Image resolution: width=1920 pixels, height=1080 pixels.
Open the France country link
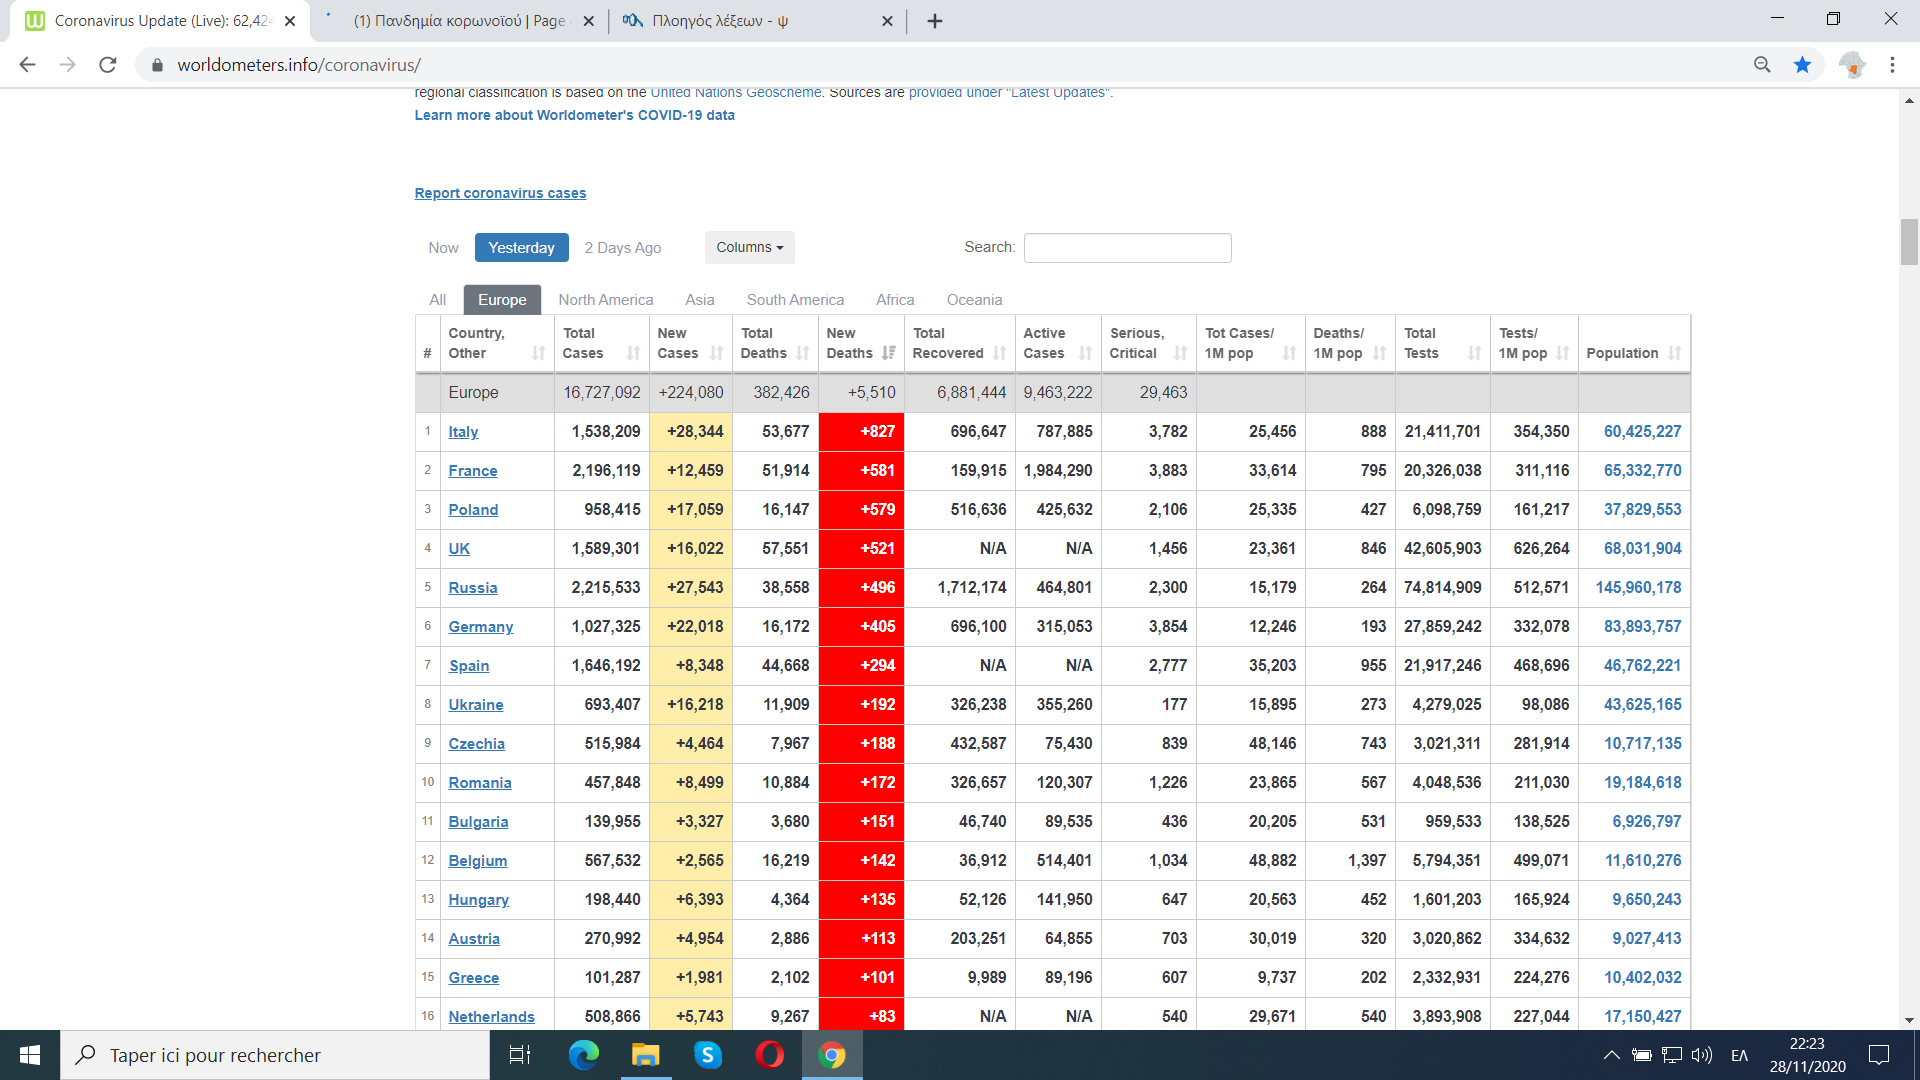[x=472, y=471]
